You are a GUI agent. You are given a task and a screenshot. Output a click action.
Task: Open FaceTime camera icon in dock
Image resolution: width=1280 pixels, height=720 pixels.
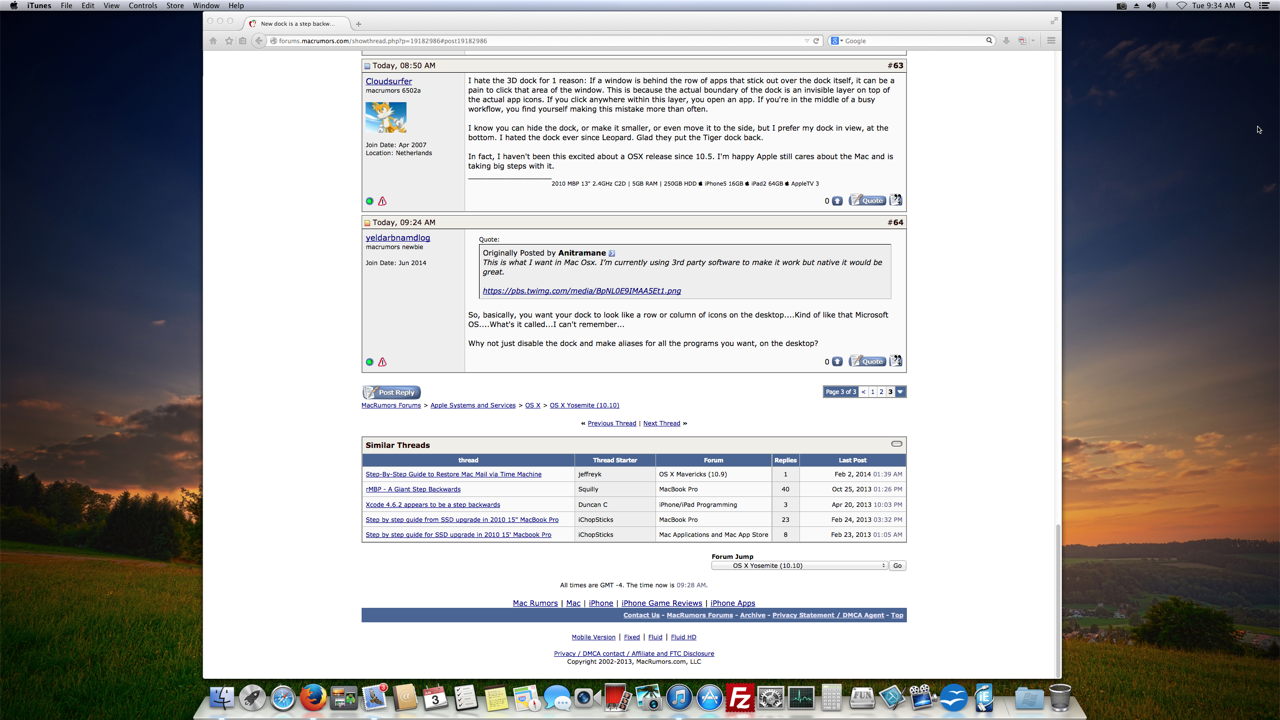pos(587,697)
